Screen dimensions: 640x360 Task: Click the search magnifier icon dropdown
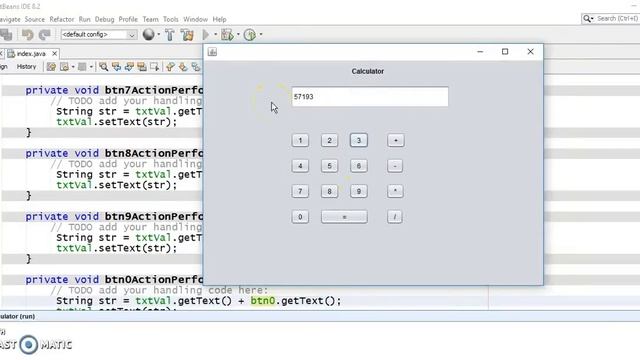[x=588, y=19]
